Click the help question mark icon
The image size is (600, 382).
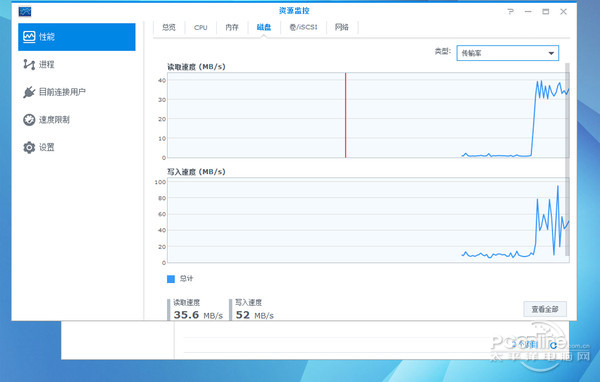[510, 11]
